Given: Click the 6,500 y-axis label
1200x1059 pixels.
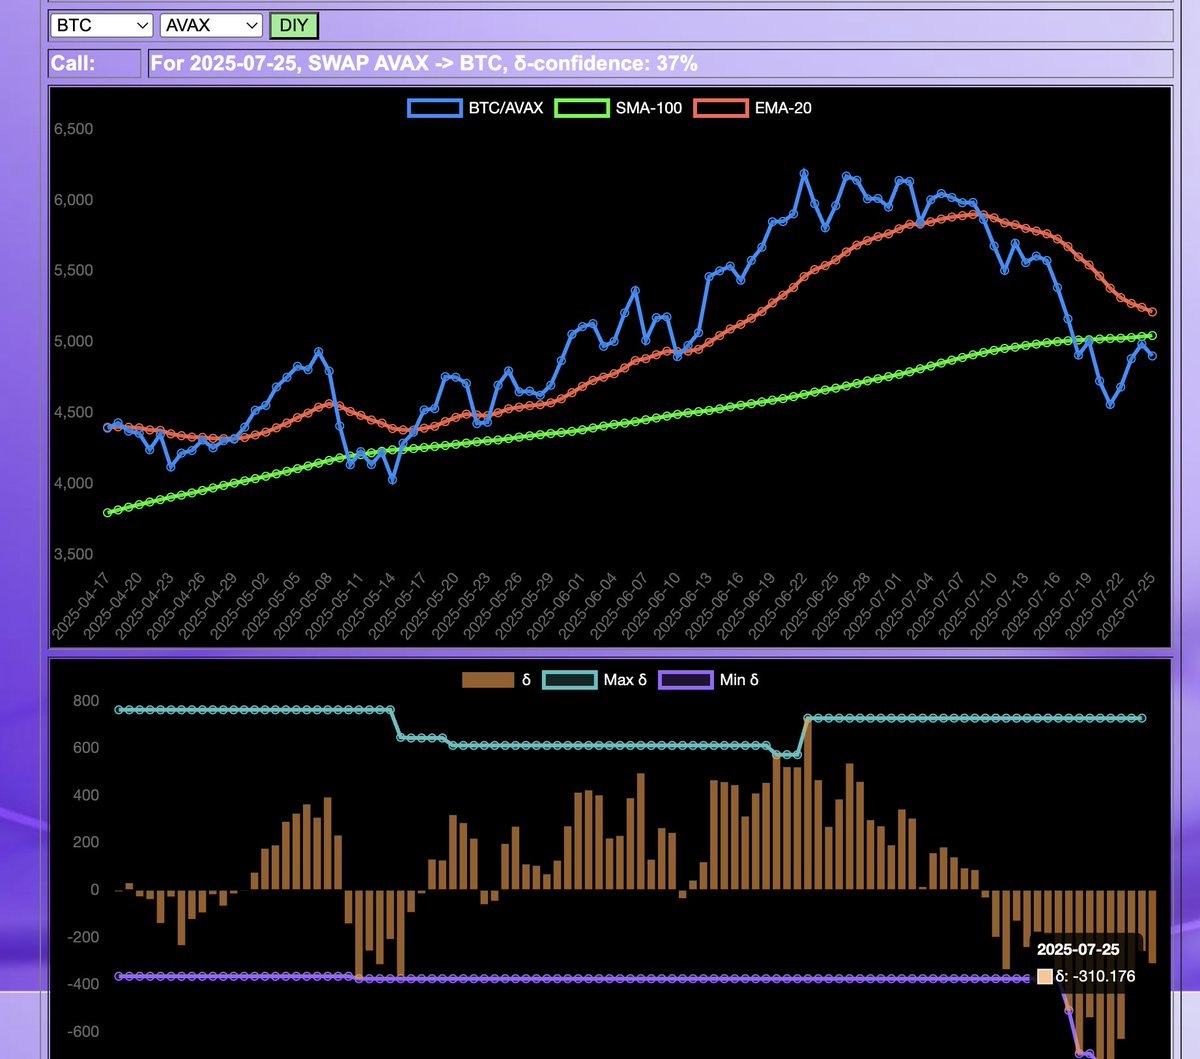Looking at the screenshot, I should point(73,129).
